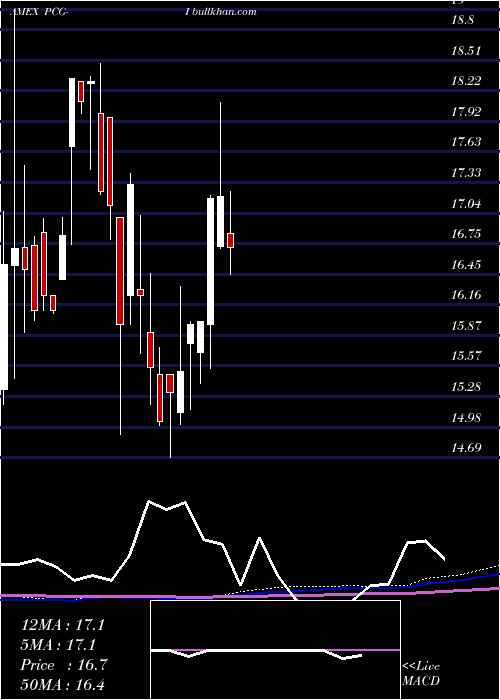Click the MACD inset mini chart
500x700 pixels.
[x=275, y=650]
